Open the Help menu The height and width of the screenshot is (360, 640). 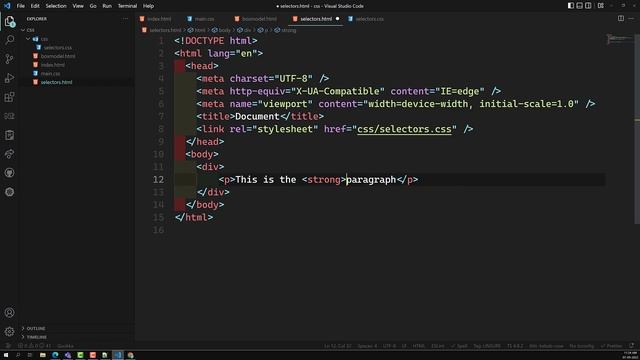148,6
